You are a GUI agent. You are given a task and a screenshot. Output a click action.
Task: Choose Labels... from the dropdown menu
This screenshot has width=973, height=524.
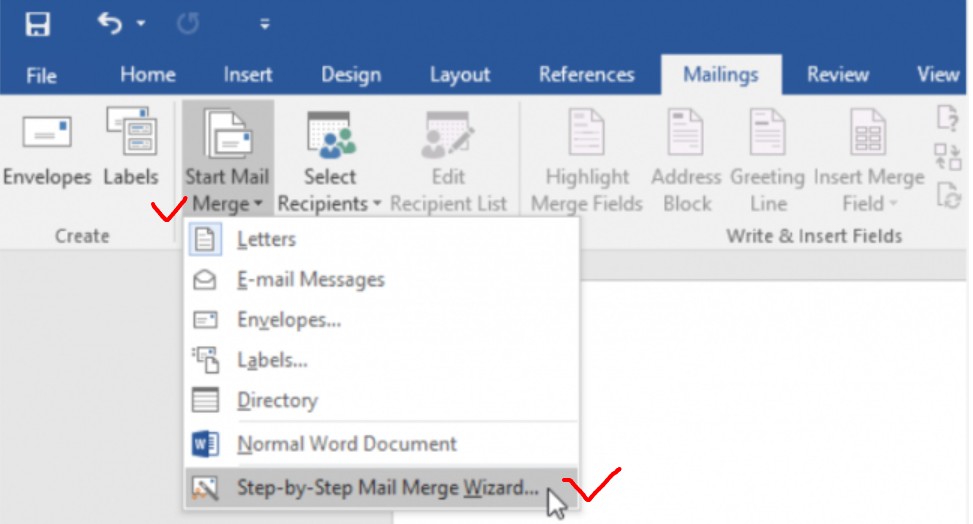click(381, 360)
